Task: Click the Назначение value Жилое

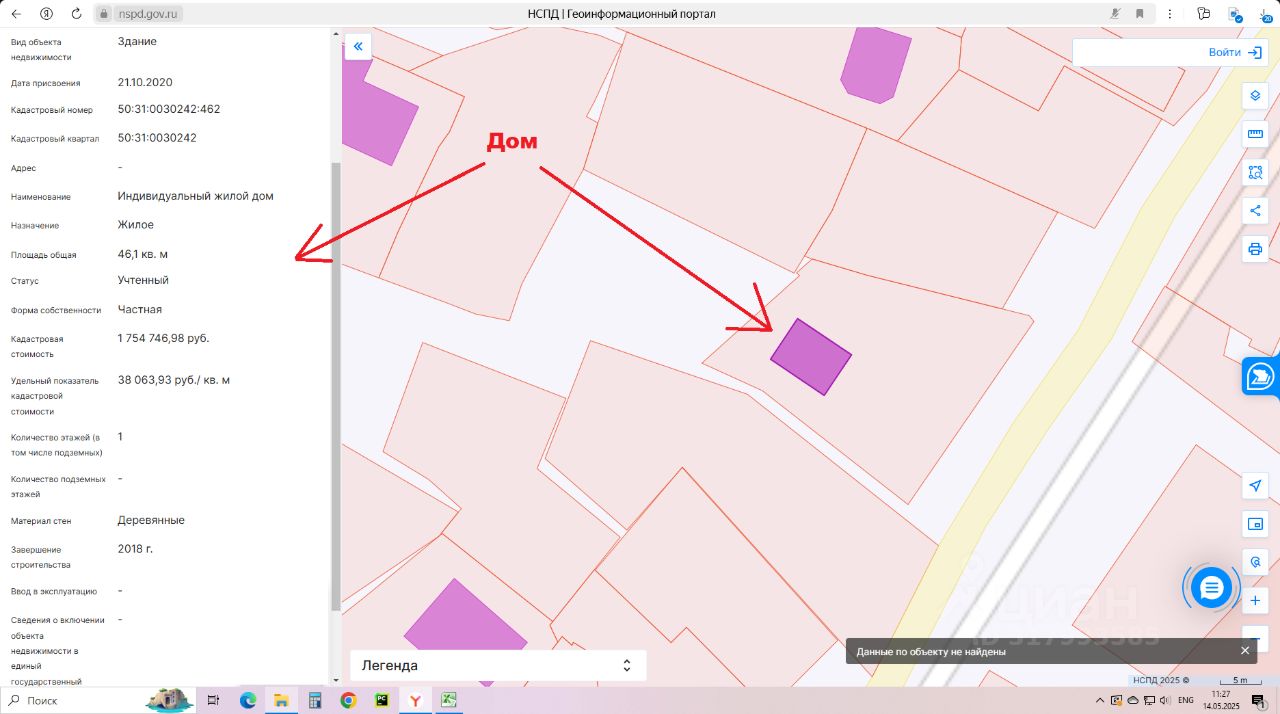Action: tap(136, 225)
